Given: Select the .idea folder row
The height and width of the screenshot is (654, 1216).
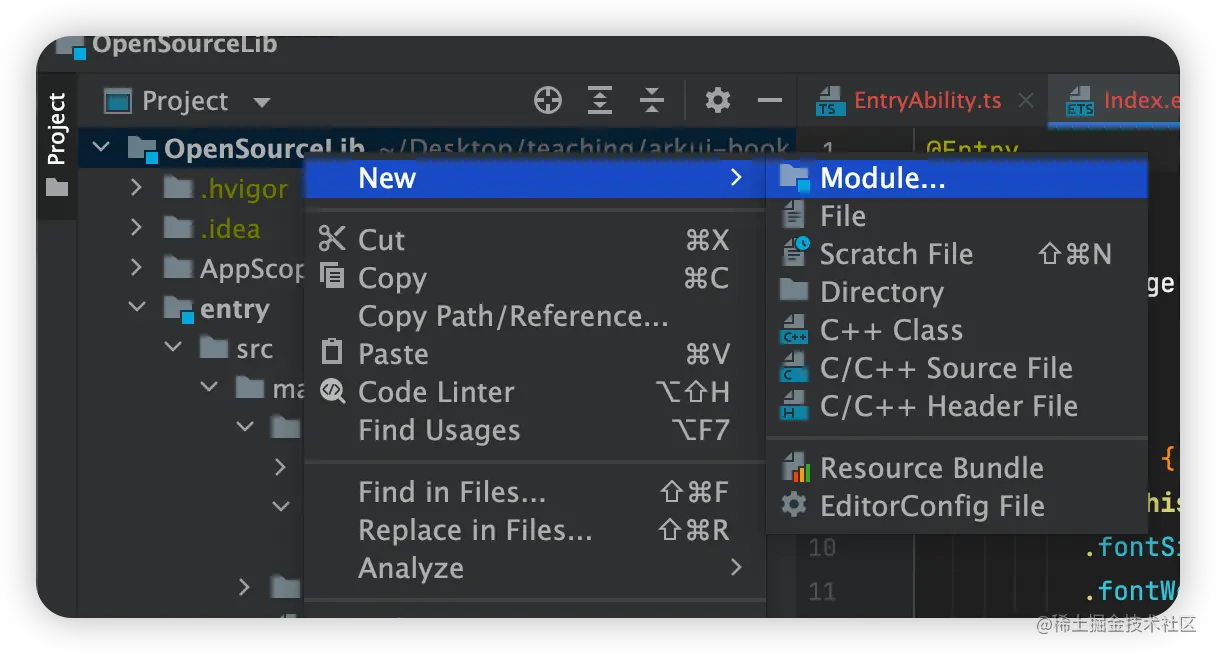Looking at the screenshot, I should pyautogui.click(x=190, y=228).
